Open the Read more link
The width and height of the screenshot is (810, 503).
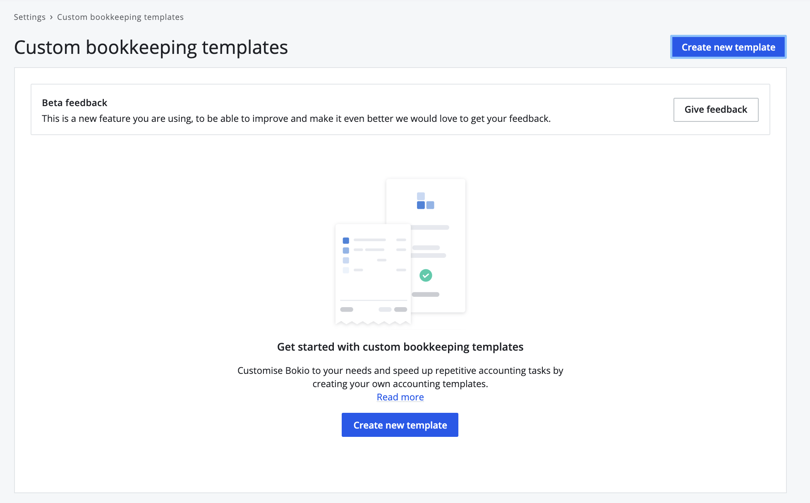(400, 397)
